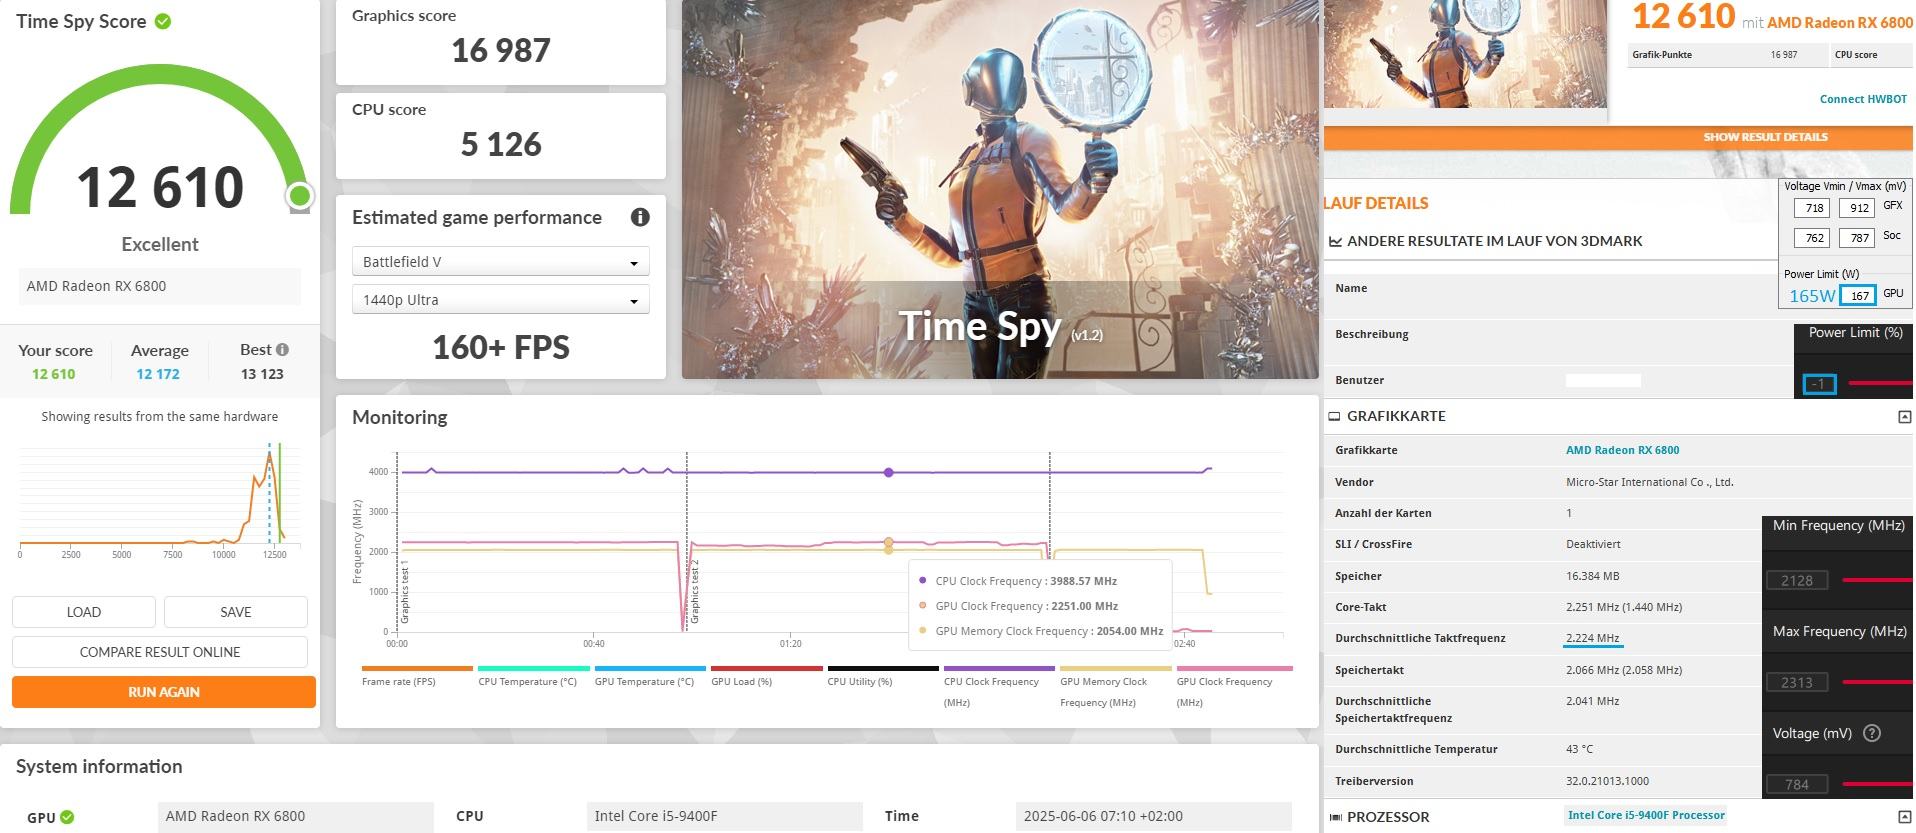Image resolution: width=1916 pixels, height=833 pixels.
Task: Open the Battlefield V game dropdown
Action: pos(501,262)
